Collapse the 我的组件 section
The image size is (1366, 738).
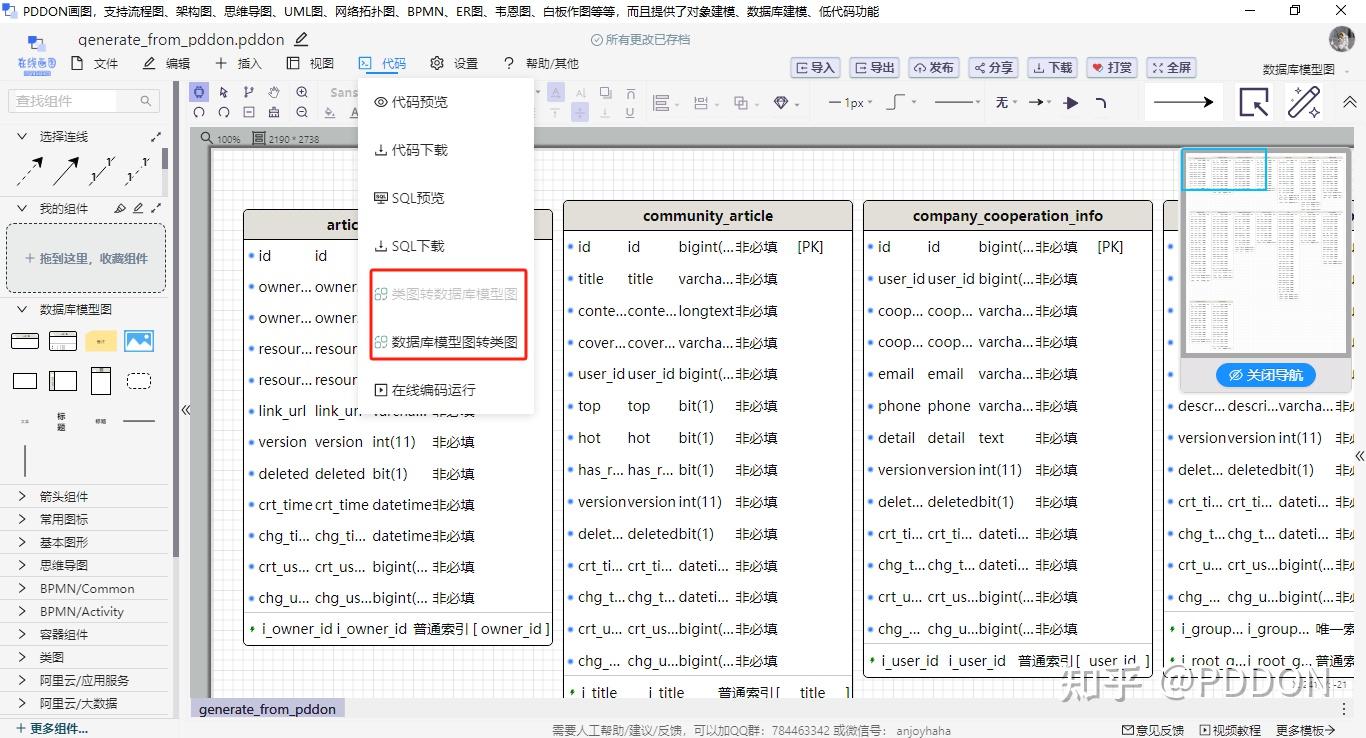tap(22, 208)
